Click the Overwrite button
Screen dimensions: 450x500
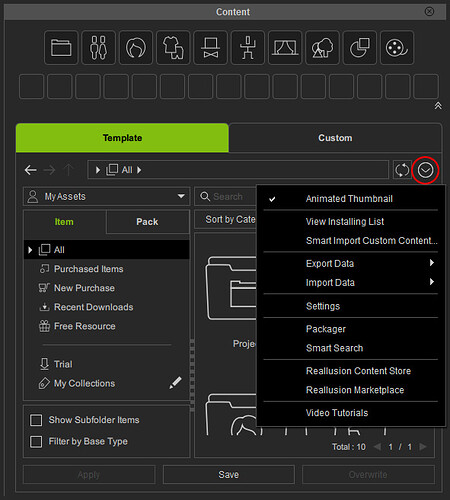coord(368,474)
